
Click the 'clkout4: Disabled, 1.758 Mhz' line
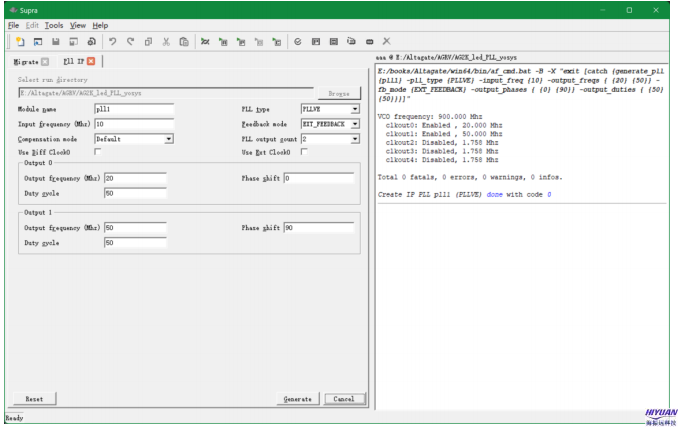[x=442, y=160]
